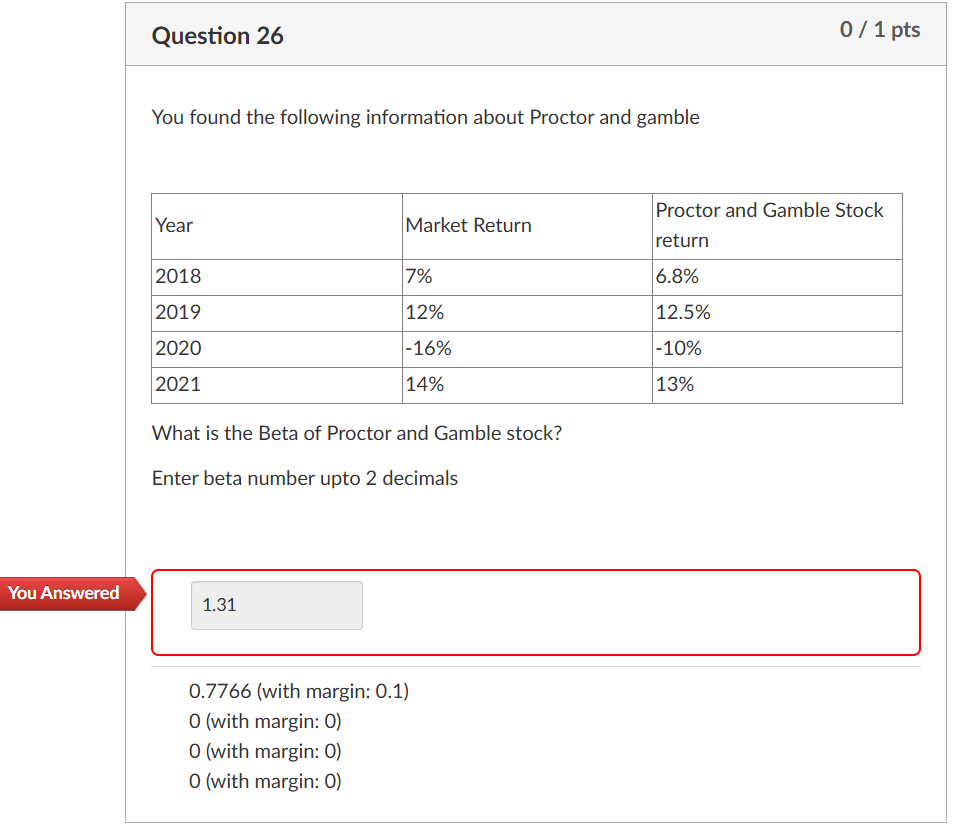Click the You Answered flag

pos(62,593)
